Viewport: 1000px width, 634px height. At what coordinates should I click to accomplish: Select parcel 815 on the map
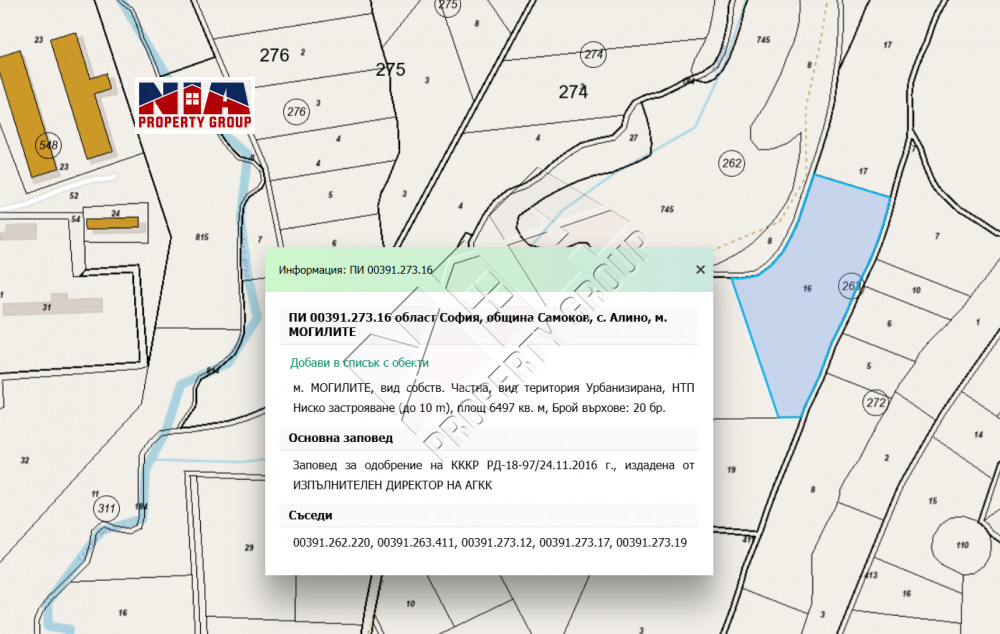pos(202,237)
